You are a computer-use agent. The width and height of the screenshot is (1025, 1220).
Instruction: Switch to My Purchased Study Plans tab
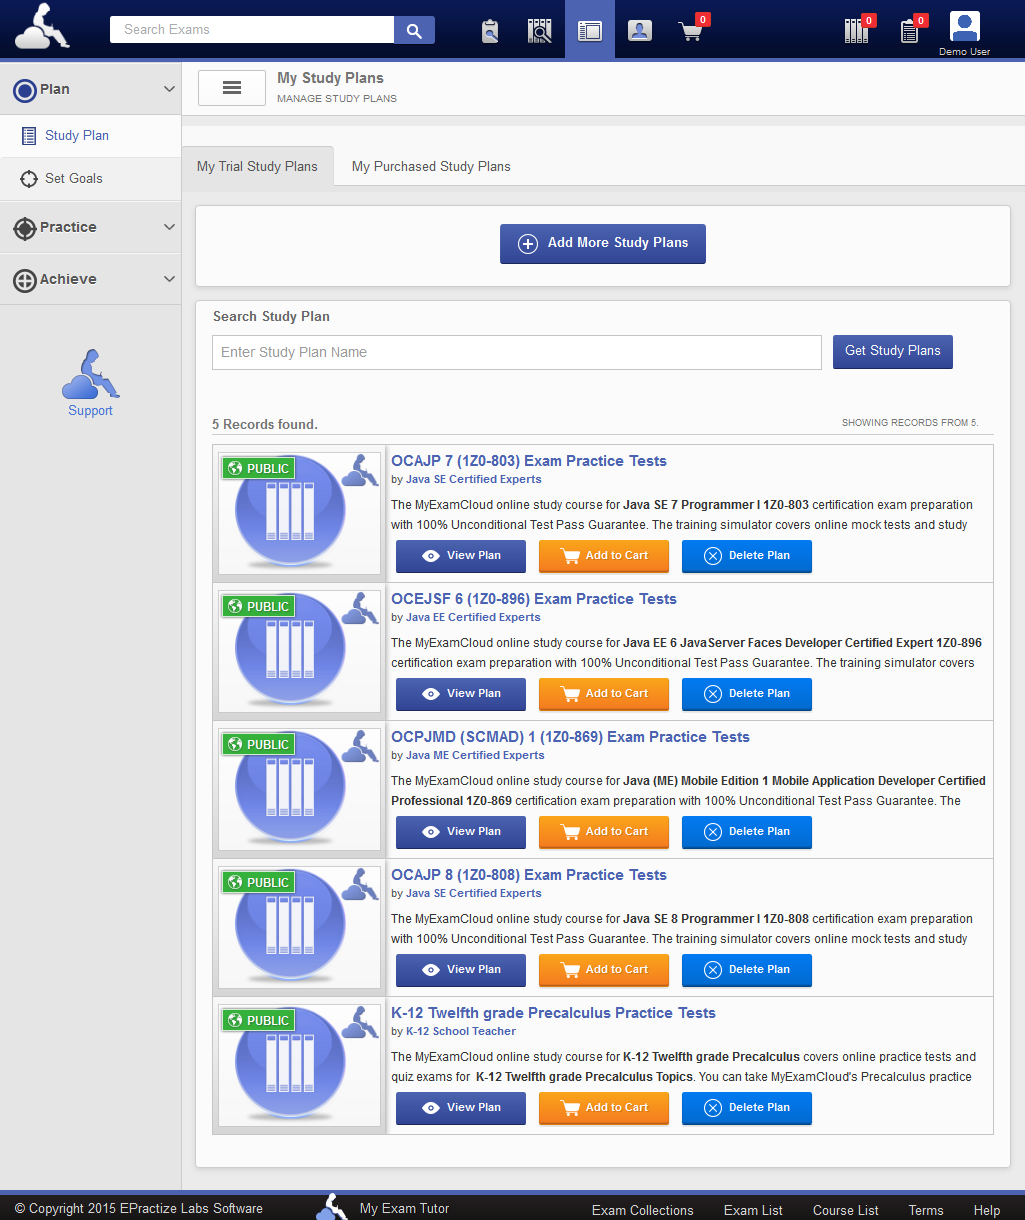click(431, 167)
